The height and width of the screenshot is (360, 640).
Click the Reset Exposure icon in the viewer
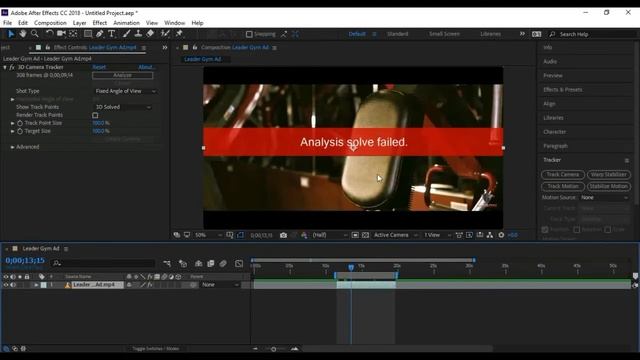pyautogui.click(x=501, y=235)
